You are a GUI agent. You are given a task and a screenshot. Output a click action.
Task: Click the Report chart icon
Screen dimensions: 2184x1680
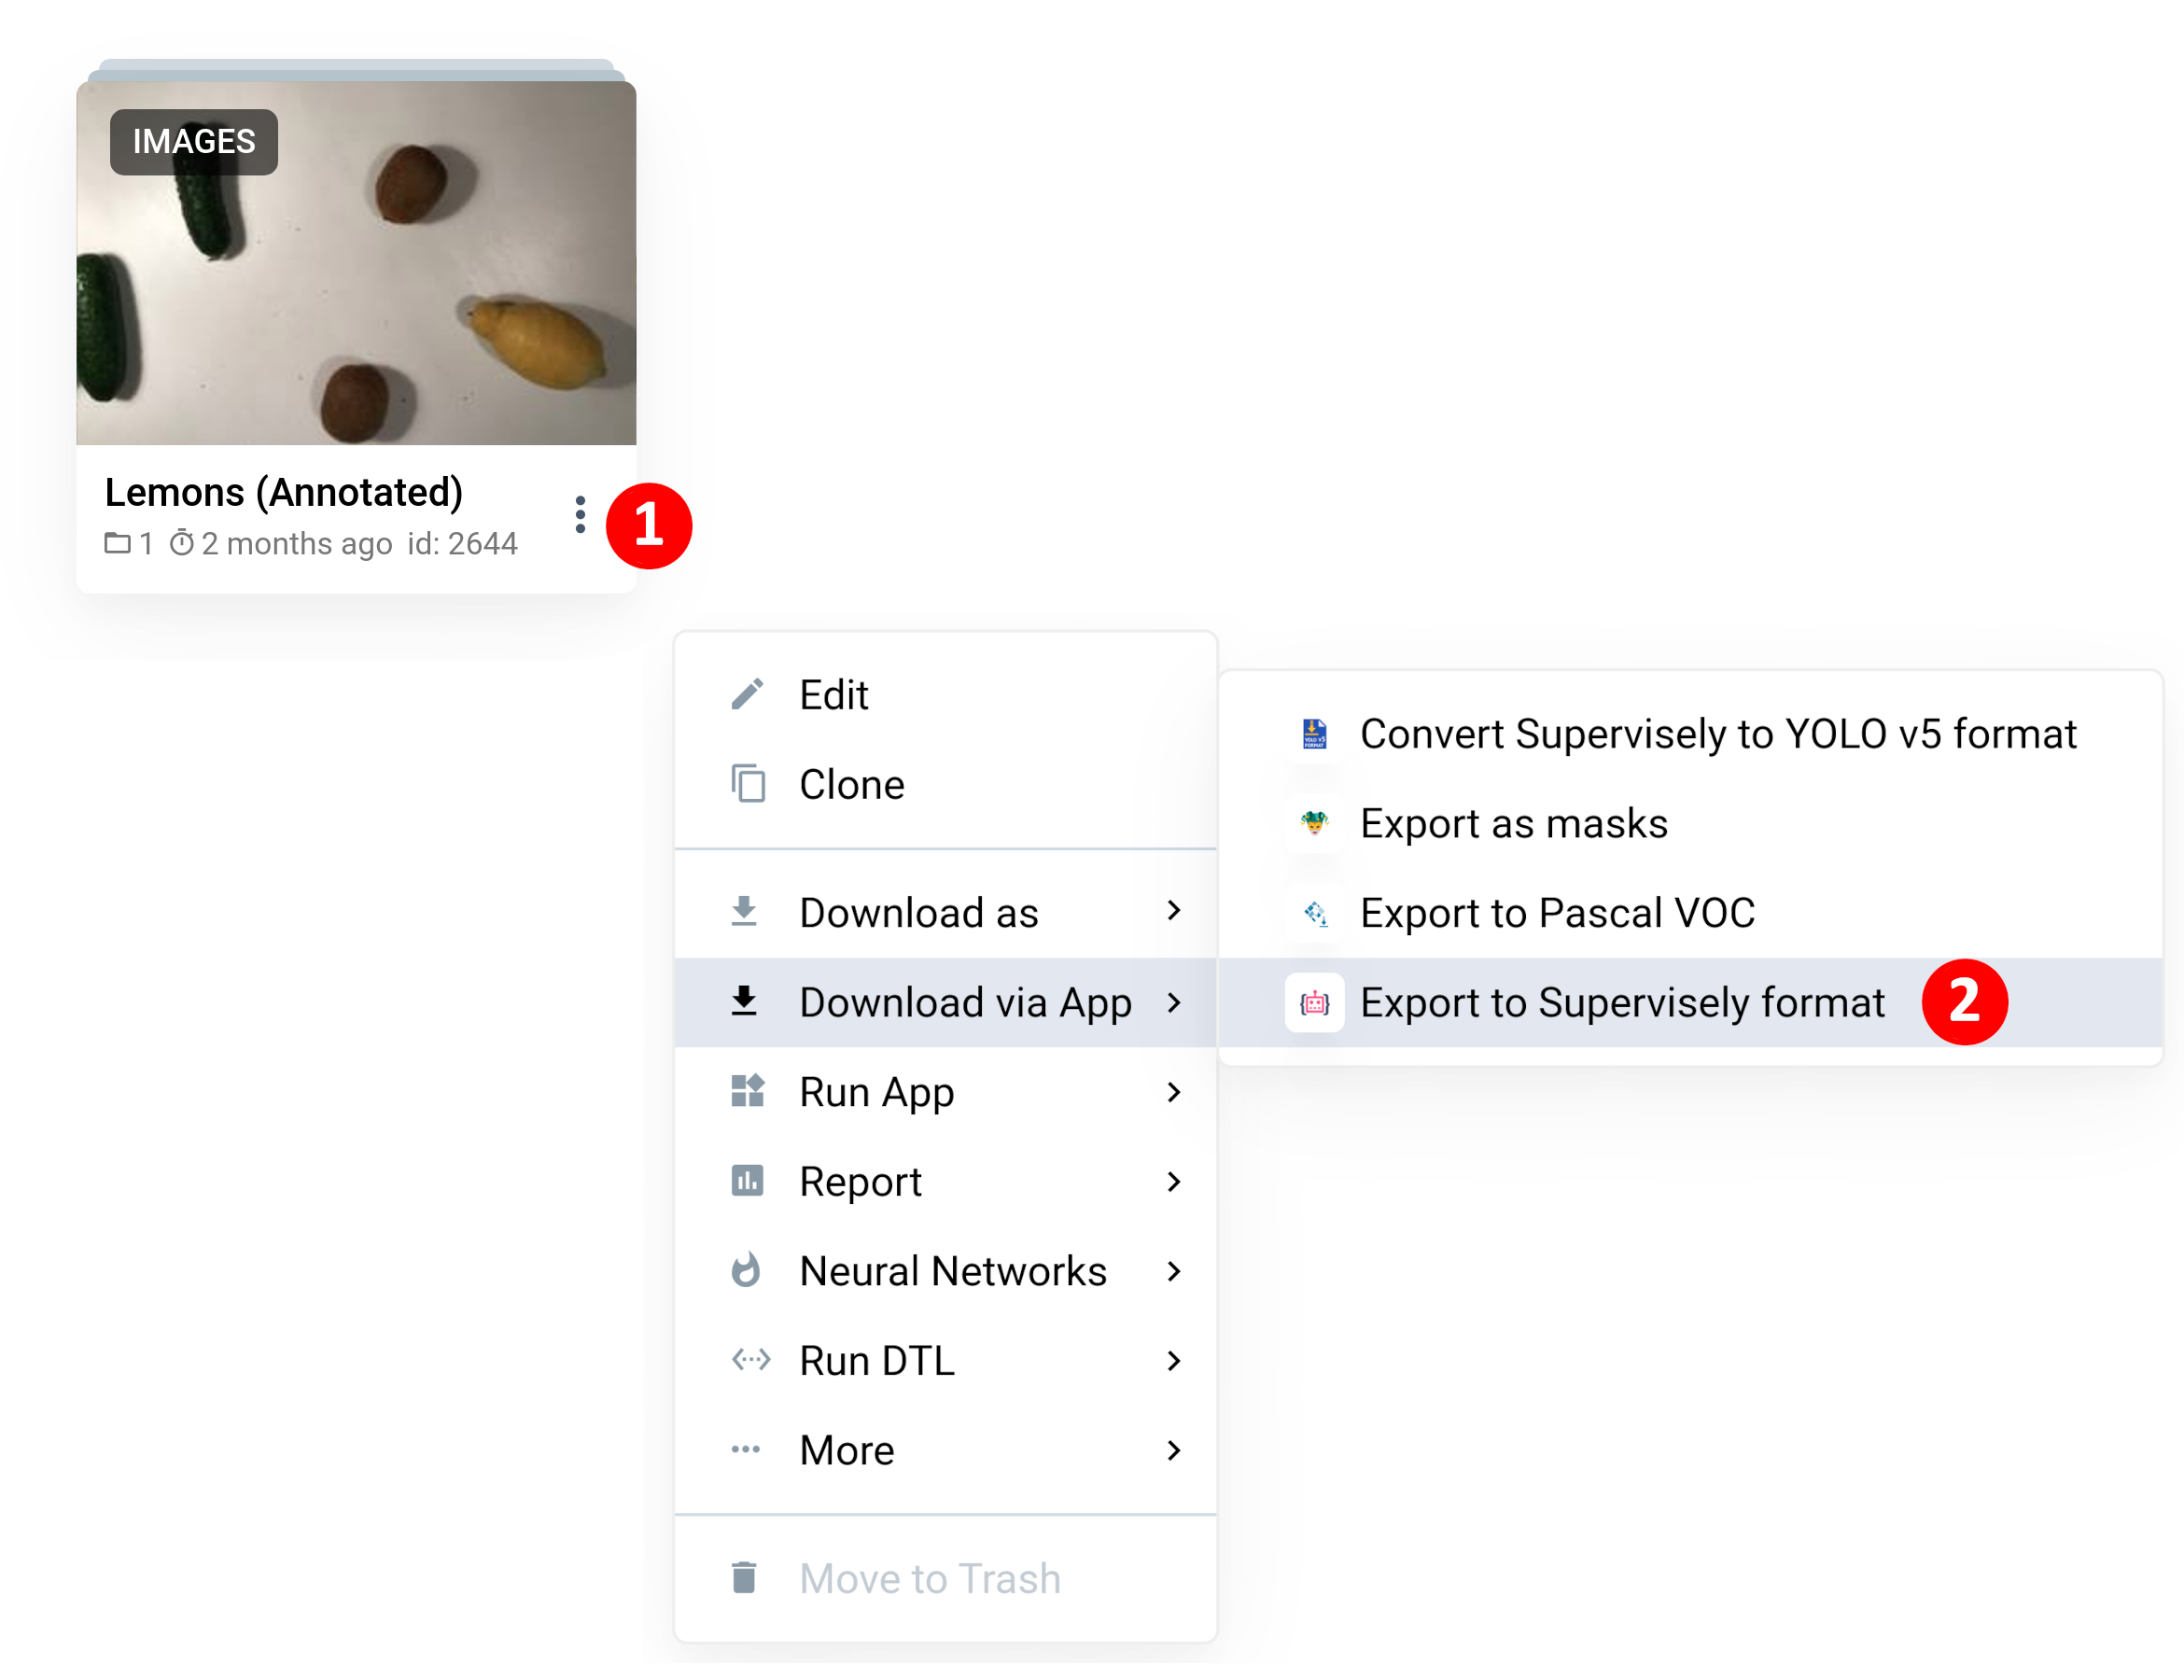point(747,1181)
